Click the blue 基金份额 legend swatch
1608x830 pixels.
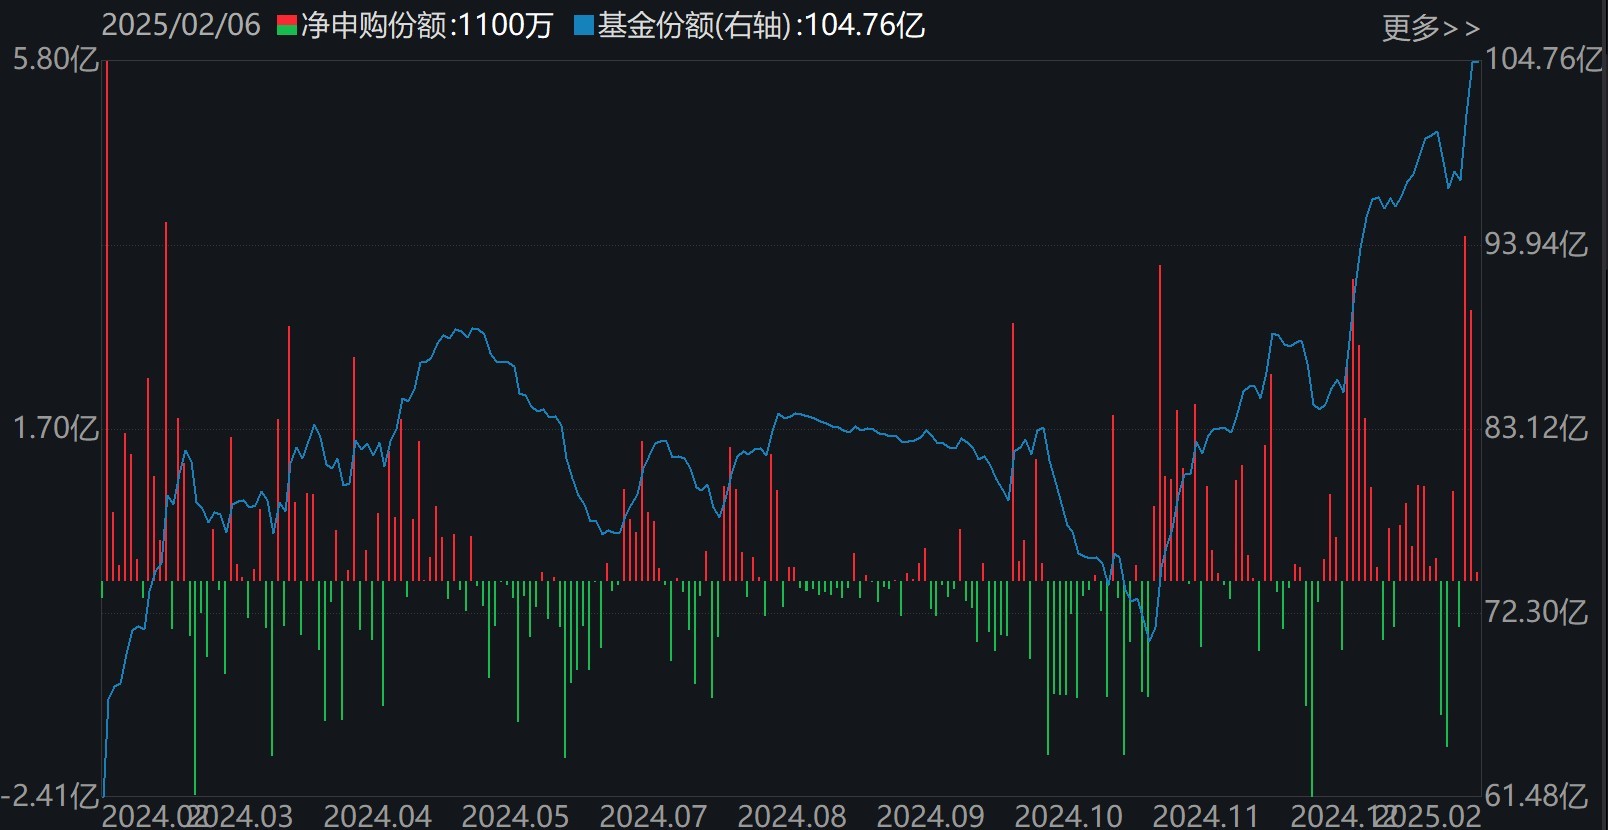(x=584, y=26)
